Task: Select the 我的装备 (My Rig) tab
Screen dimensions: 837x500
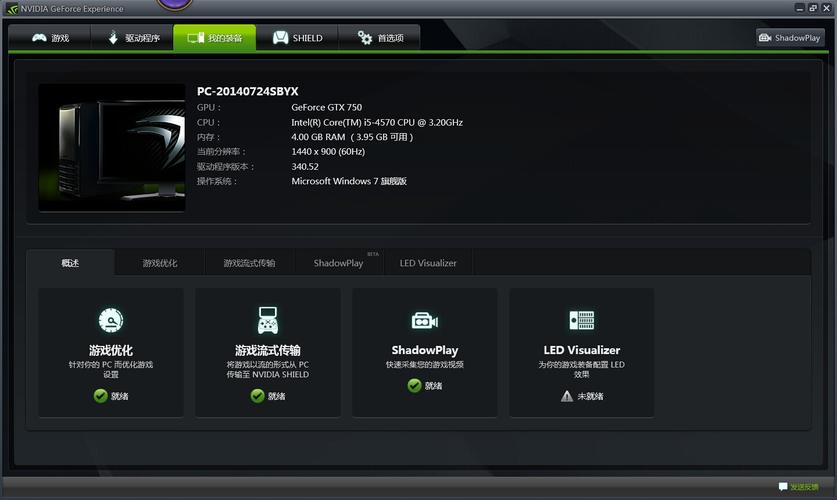Action: click(215, 38)
